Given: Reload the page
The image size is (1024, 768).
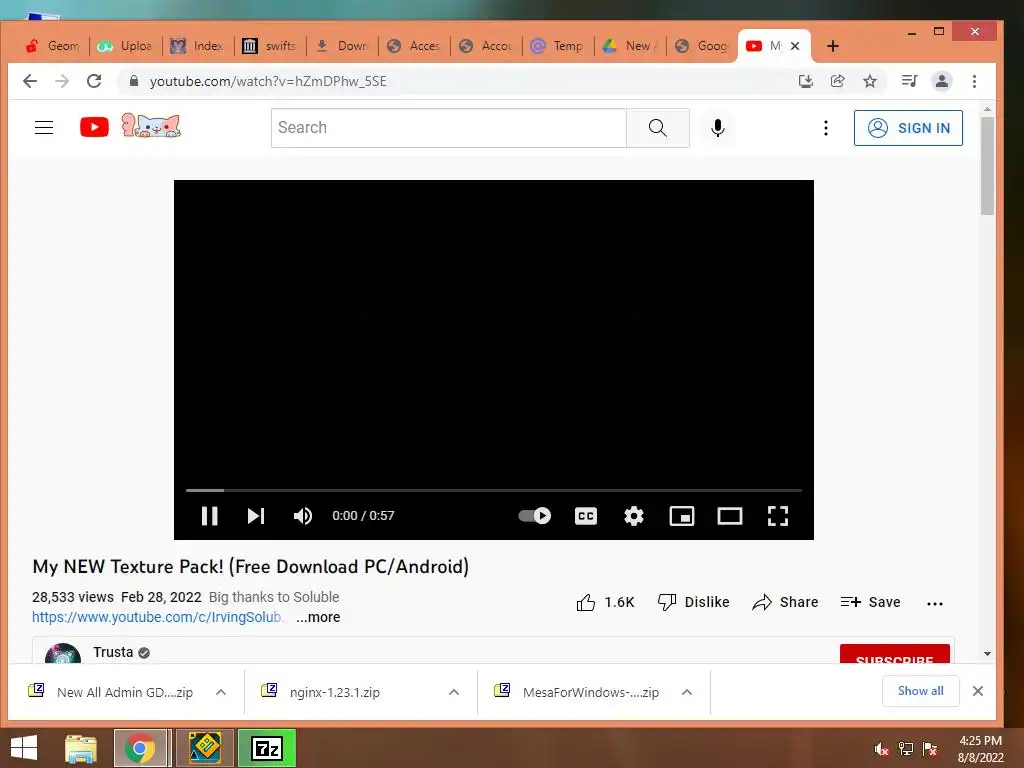Looking at the screenshot, I should [94, 81].
